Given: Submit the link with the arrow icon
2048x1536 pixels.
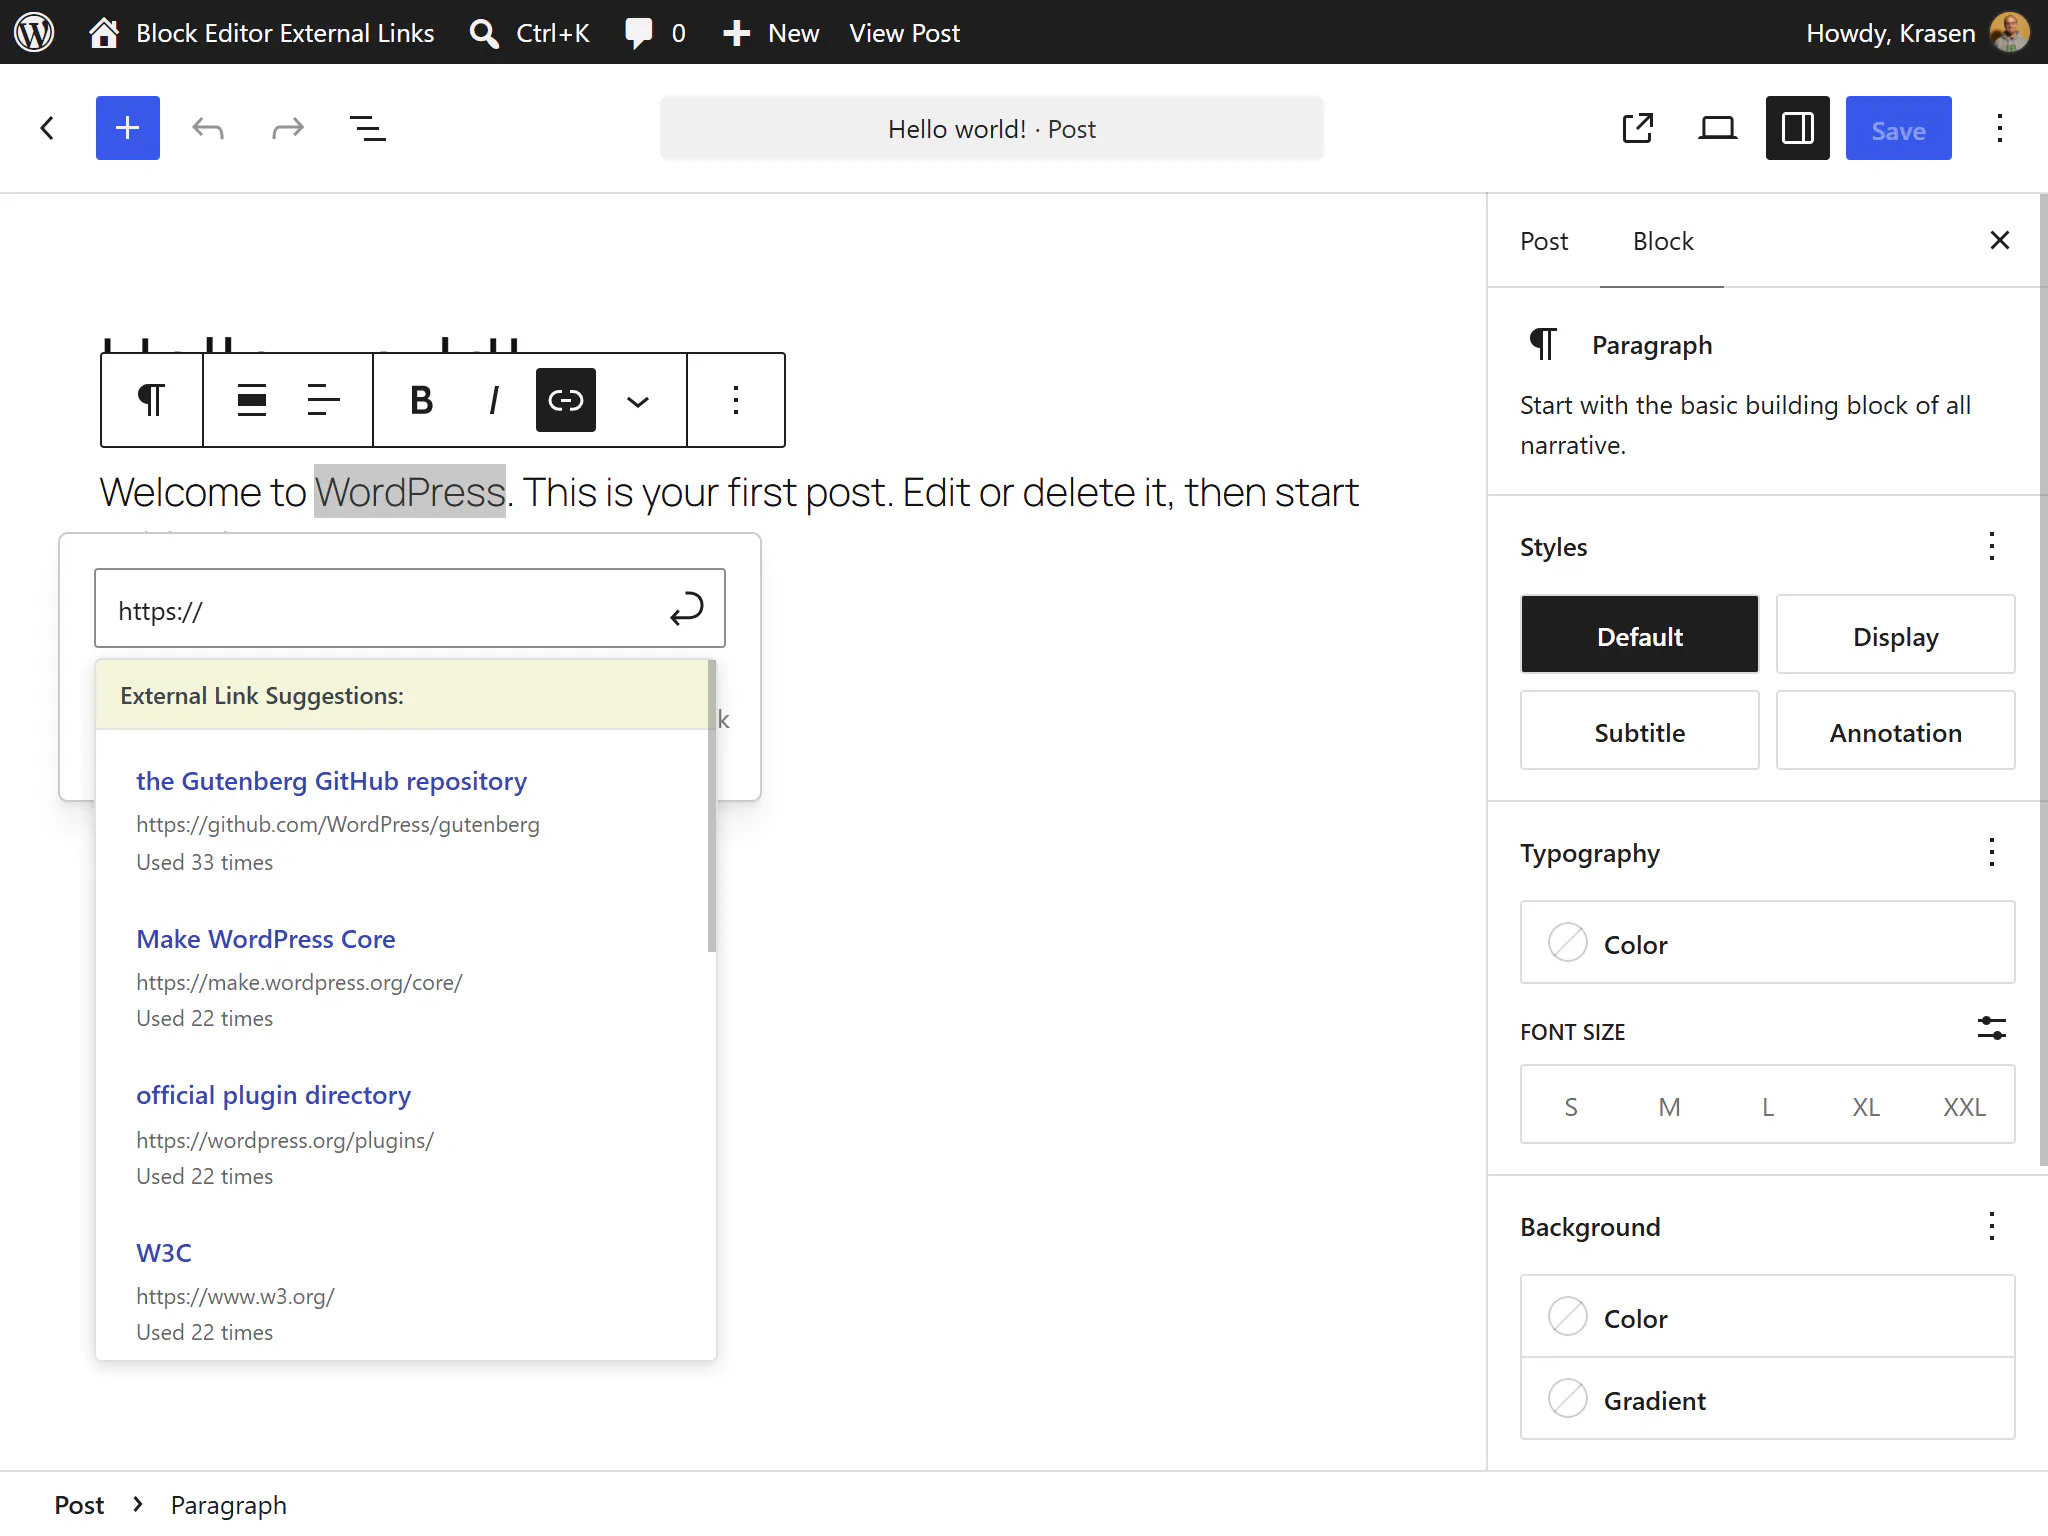Looking at the screenshot, I should [x=687, y=608].
